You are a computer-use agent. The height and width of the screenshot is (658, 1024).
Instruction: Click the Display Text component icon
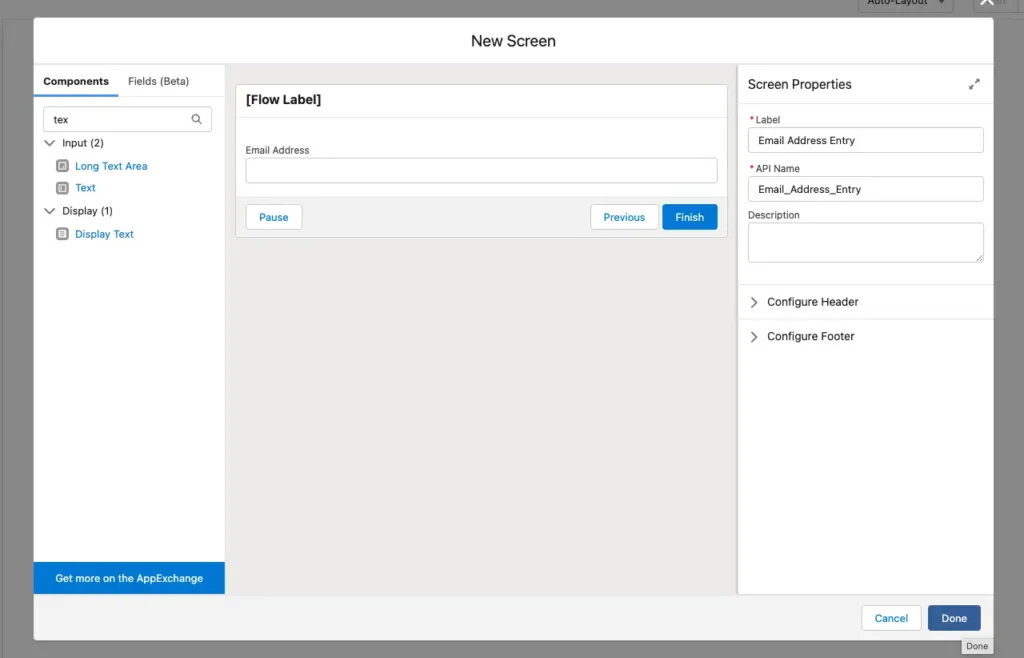point(62,234)
